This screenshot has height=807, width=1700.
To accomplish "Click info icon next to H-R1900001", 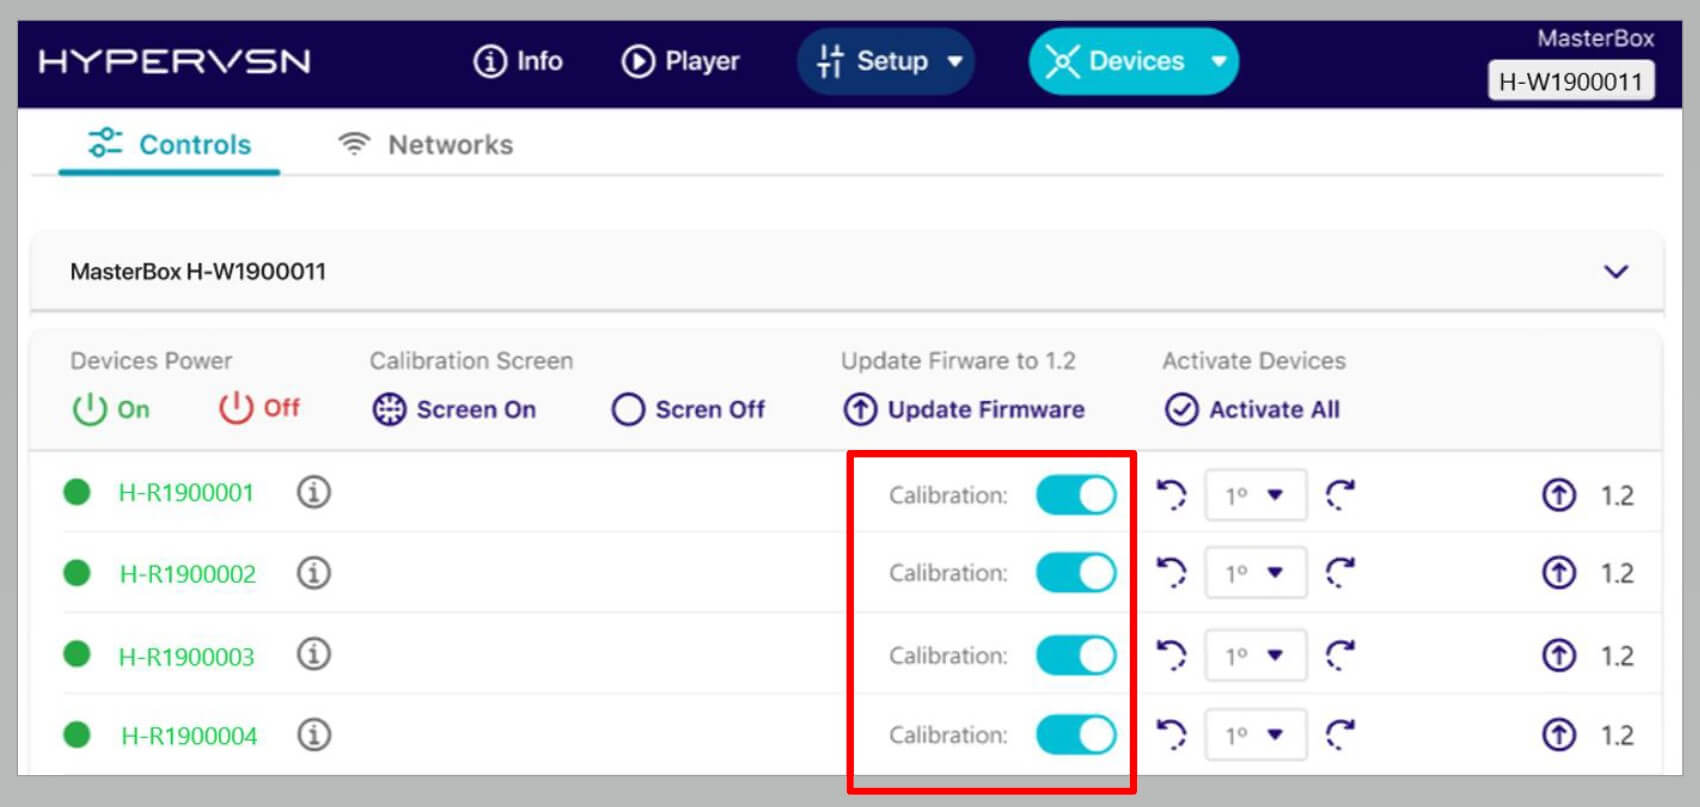I will click(x=313, y=493).
